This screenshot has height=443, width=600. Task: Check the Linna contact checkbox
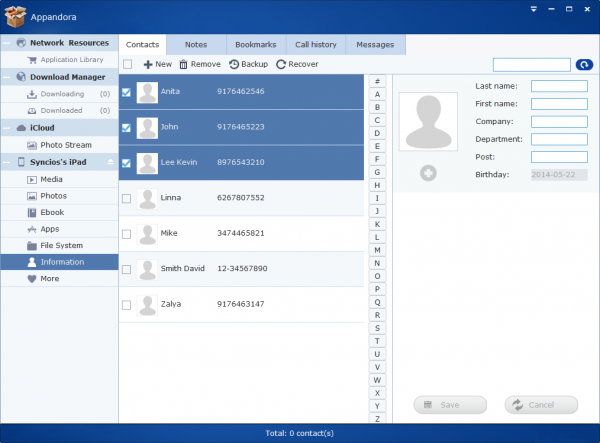coord(126,199)
